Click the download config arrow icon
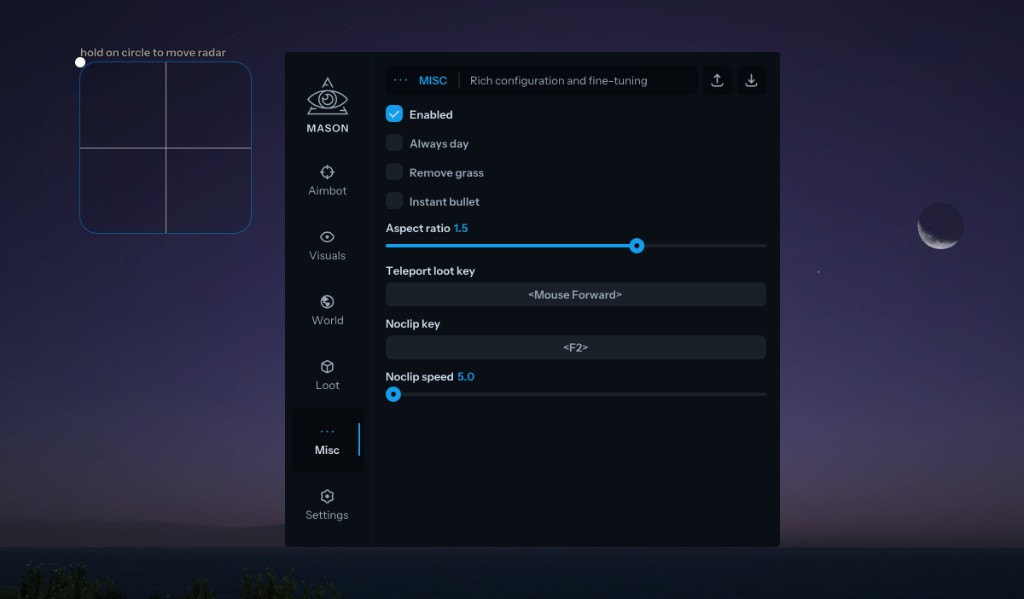 point(751,81)
